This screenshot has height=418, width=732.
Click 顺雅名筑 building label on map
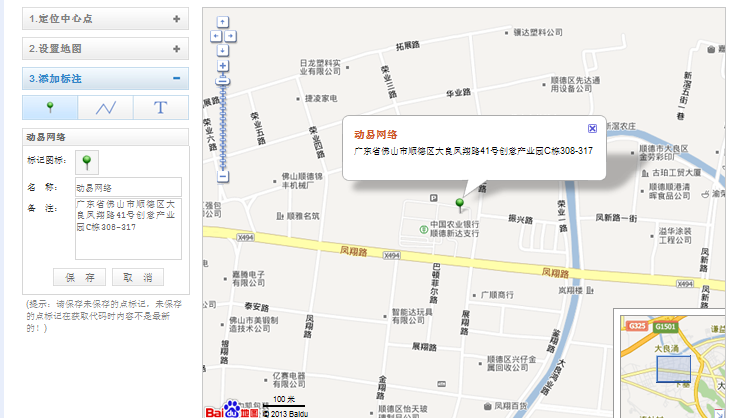[303, 216]
